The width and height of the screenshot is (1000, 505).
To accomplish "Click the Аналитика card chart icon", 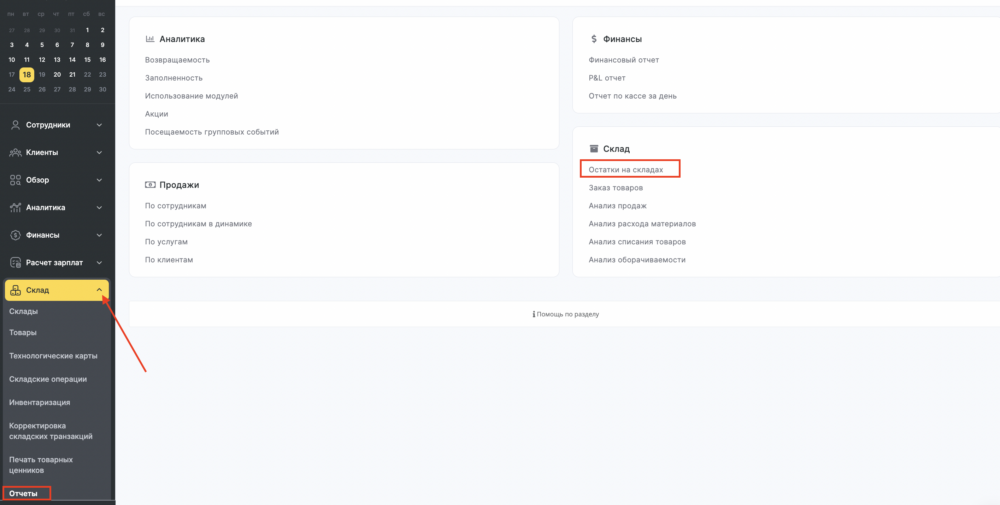I will pos(150,39).
